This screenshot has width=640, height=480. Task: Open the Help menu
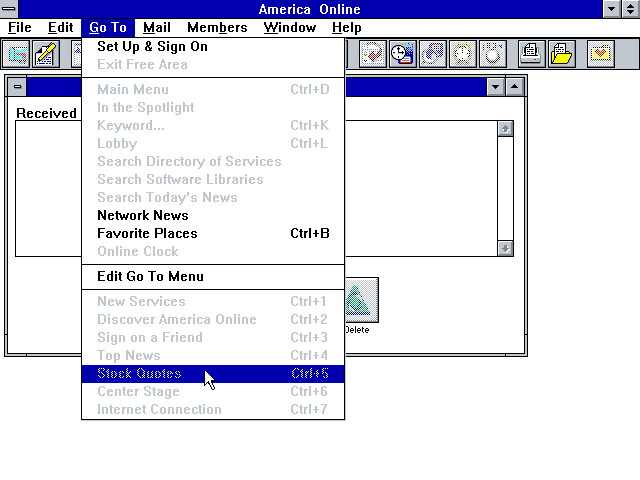click(x=347, y=28)
